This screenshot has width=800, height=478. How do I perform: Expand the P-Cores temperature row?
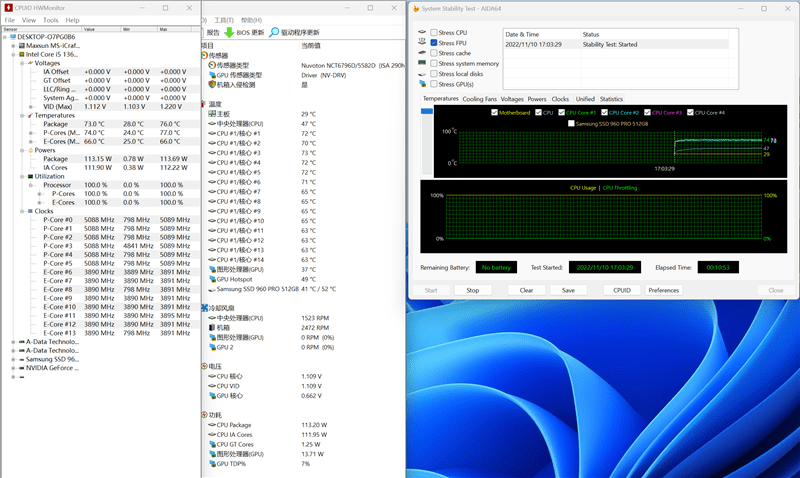pos(31,133)
